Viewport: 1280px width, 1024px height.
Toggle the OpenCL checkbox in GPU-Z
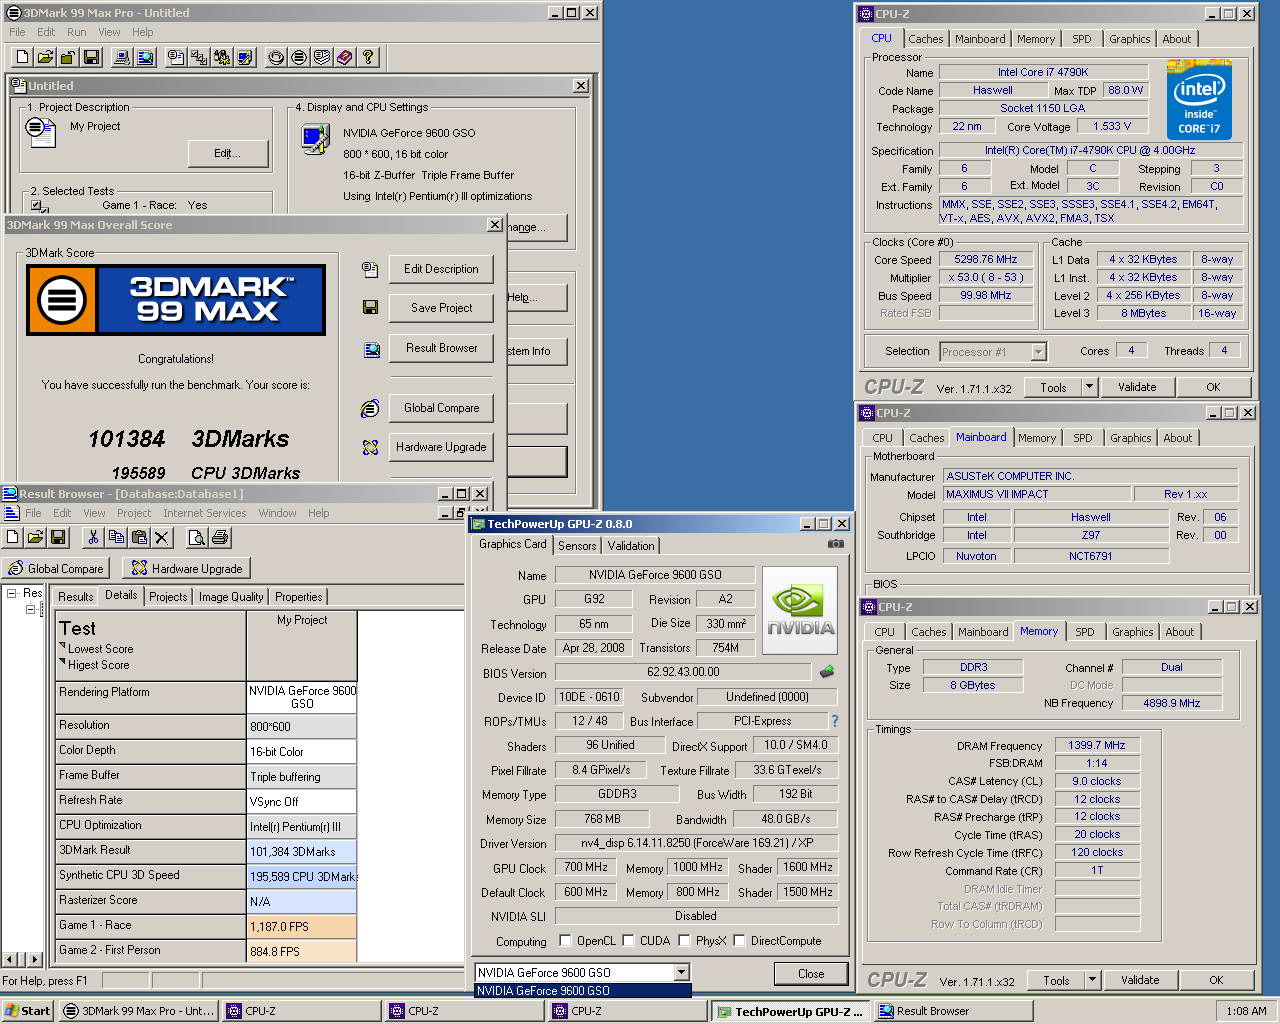565,941
